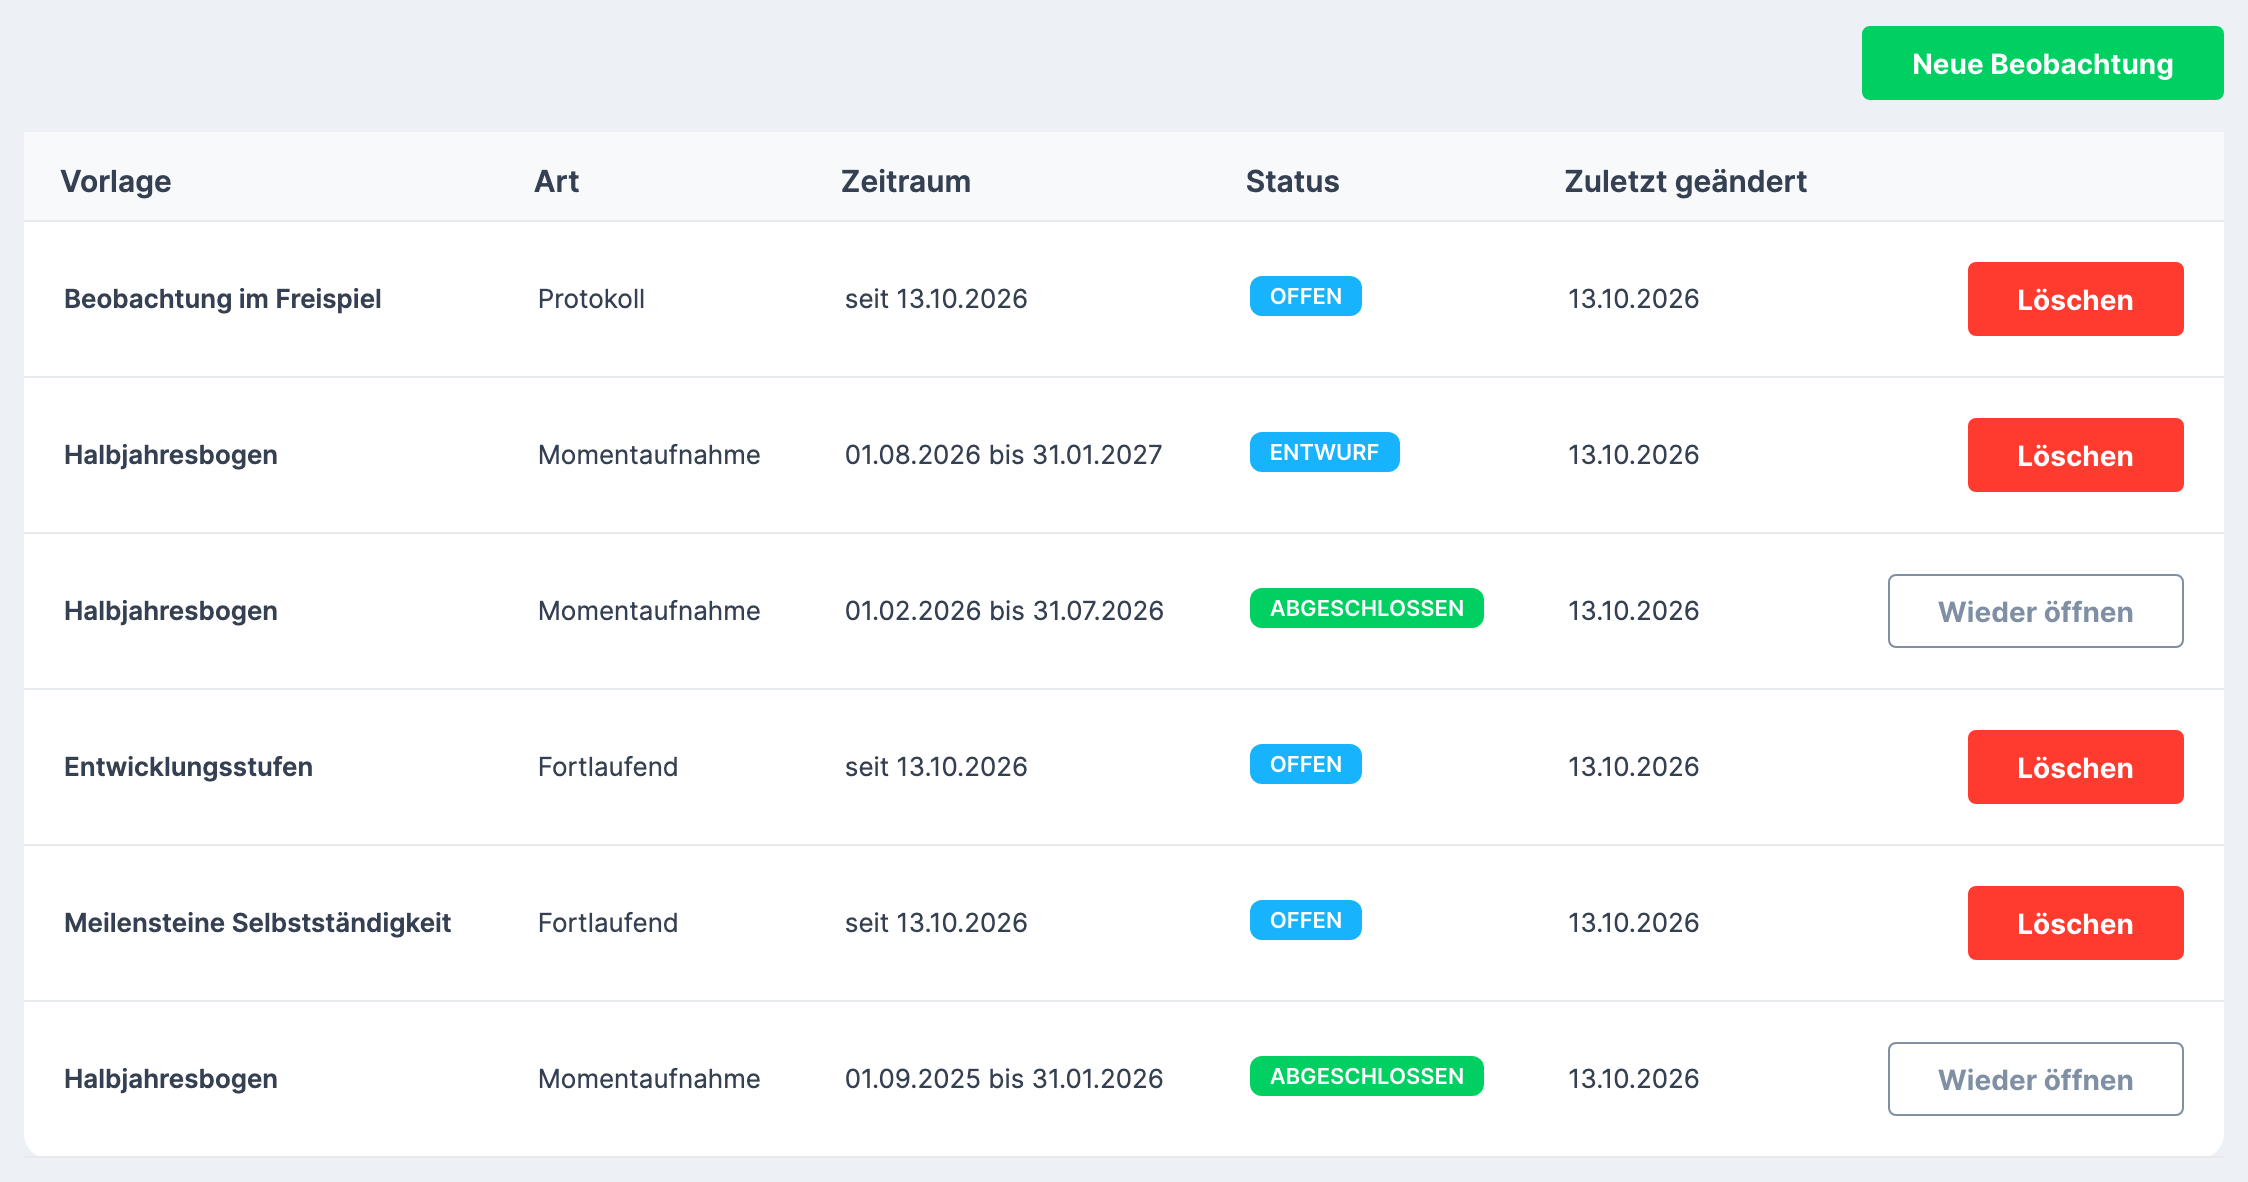The height and width of the screenshot is (1182, 2248).
Task: Select Fortlaufend in the Entwicklungsstufen row
Action: [608, 767]
